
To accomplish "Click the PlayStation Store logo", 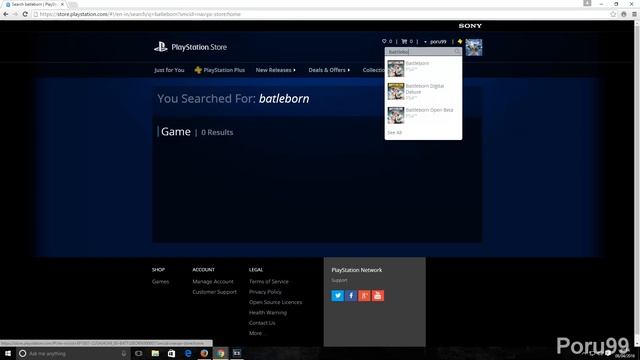I will coord(190,47).
